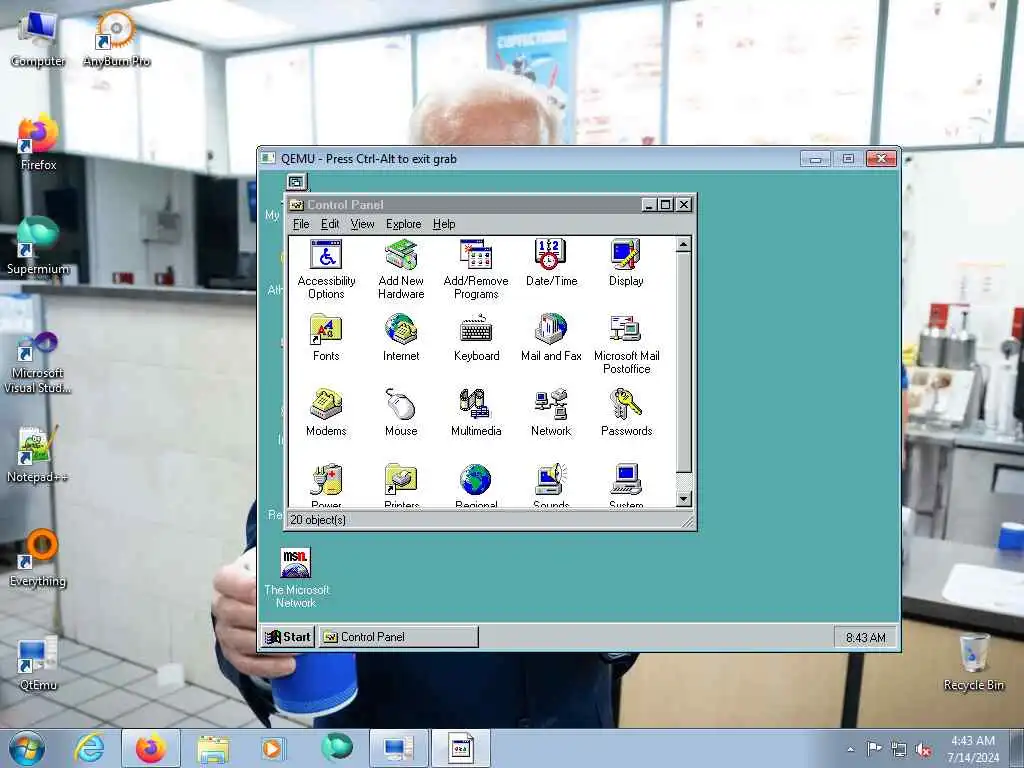
Task: Click the Control Panel title bar system icon
Action: pyautogui.click(x=296, y=204)
